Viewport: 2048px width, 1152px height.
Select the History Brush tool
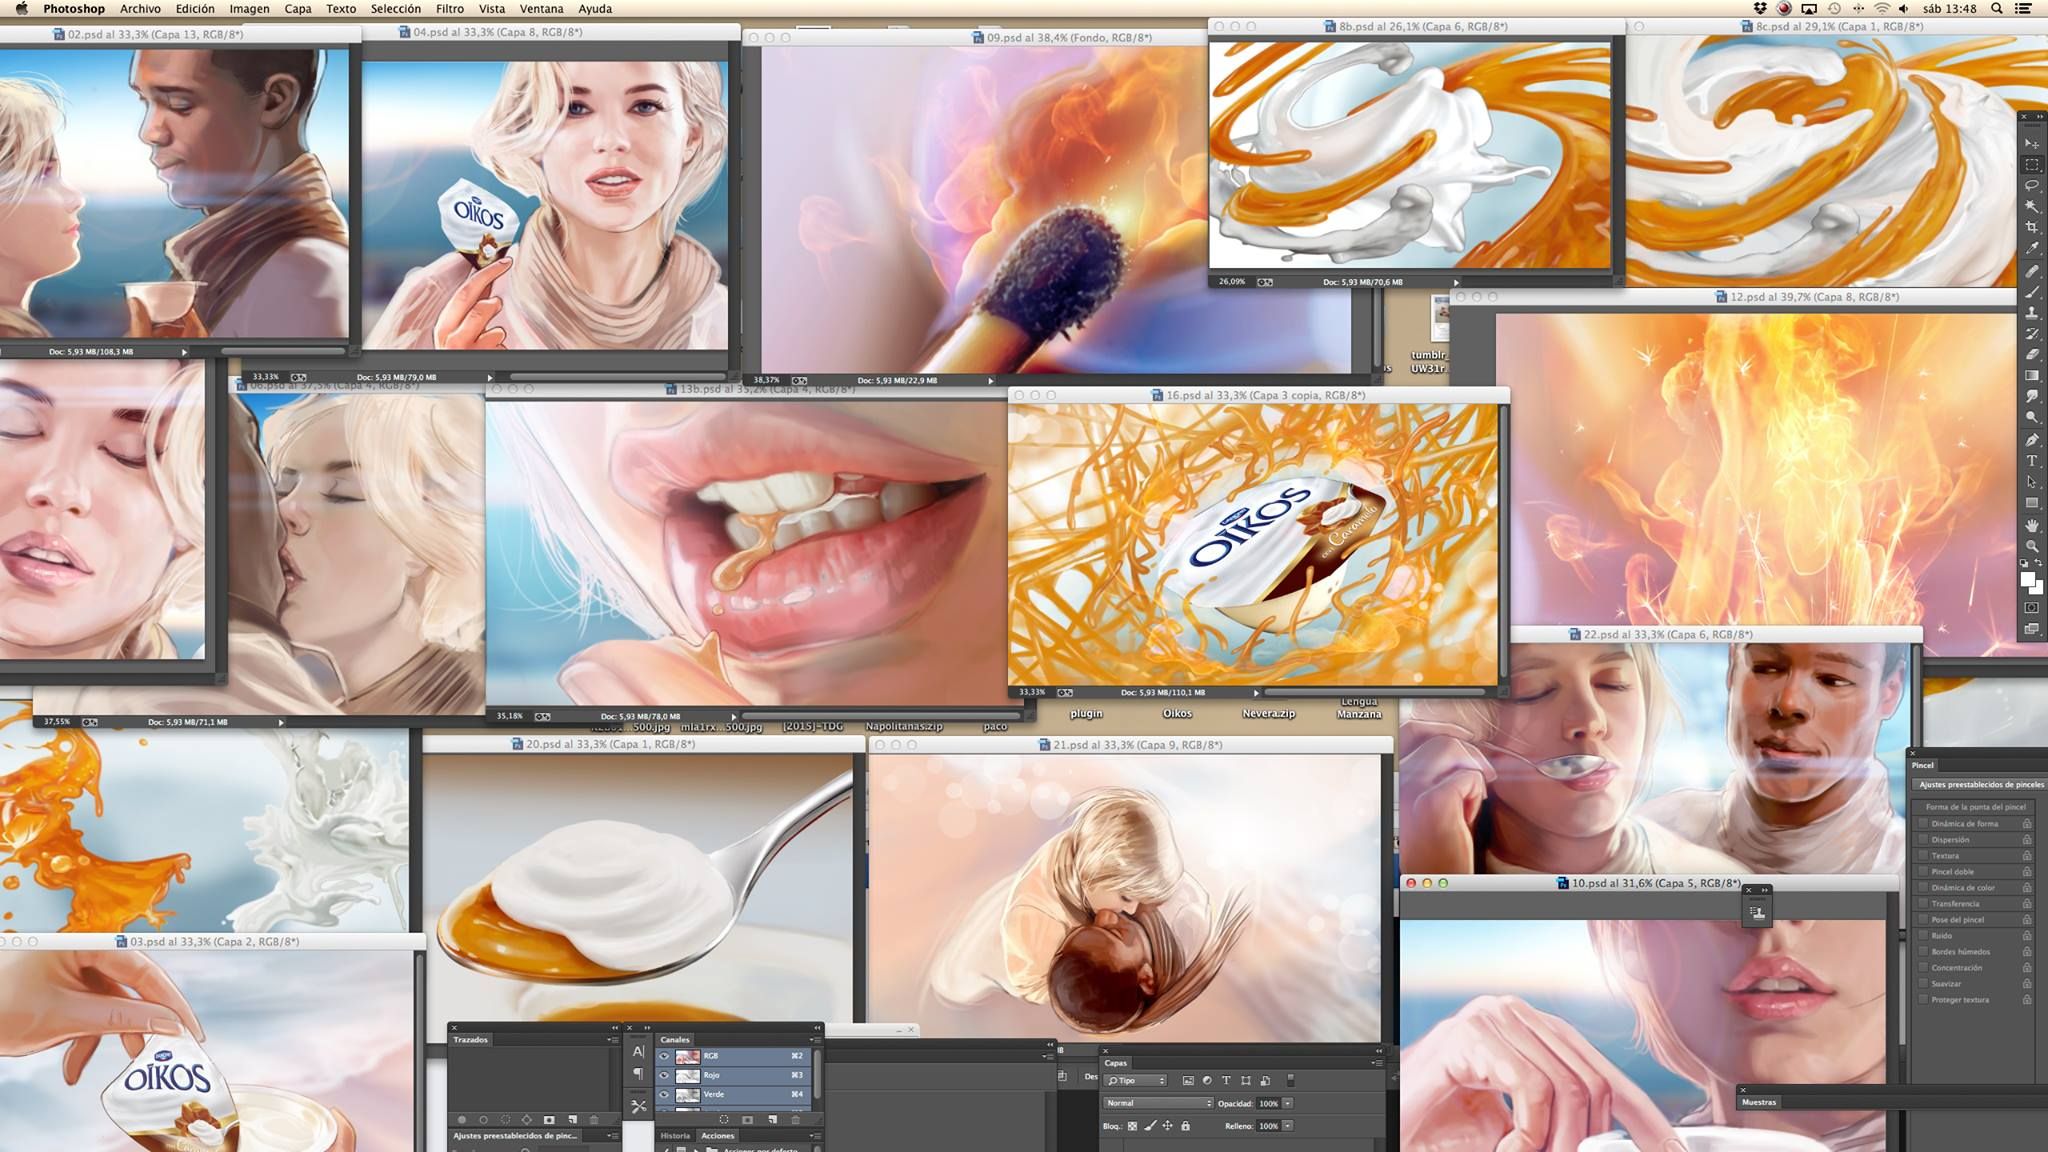pyautogui.click(x=2032, y=333)
